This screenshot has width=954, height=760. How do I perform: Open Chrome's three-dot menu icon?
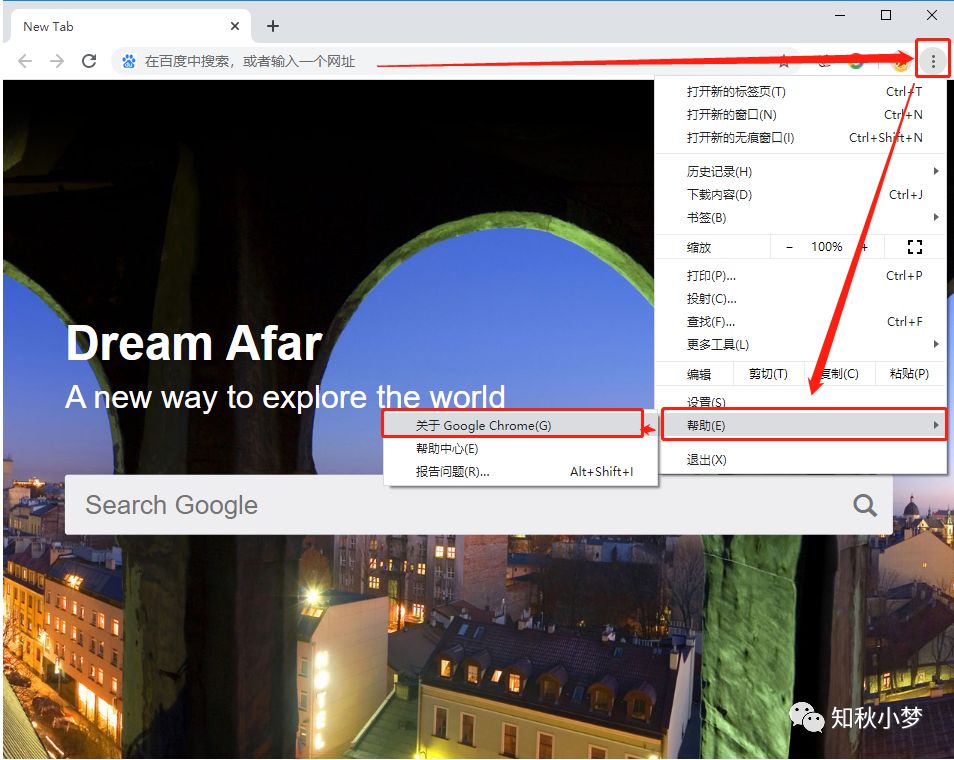point(932,60)
